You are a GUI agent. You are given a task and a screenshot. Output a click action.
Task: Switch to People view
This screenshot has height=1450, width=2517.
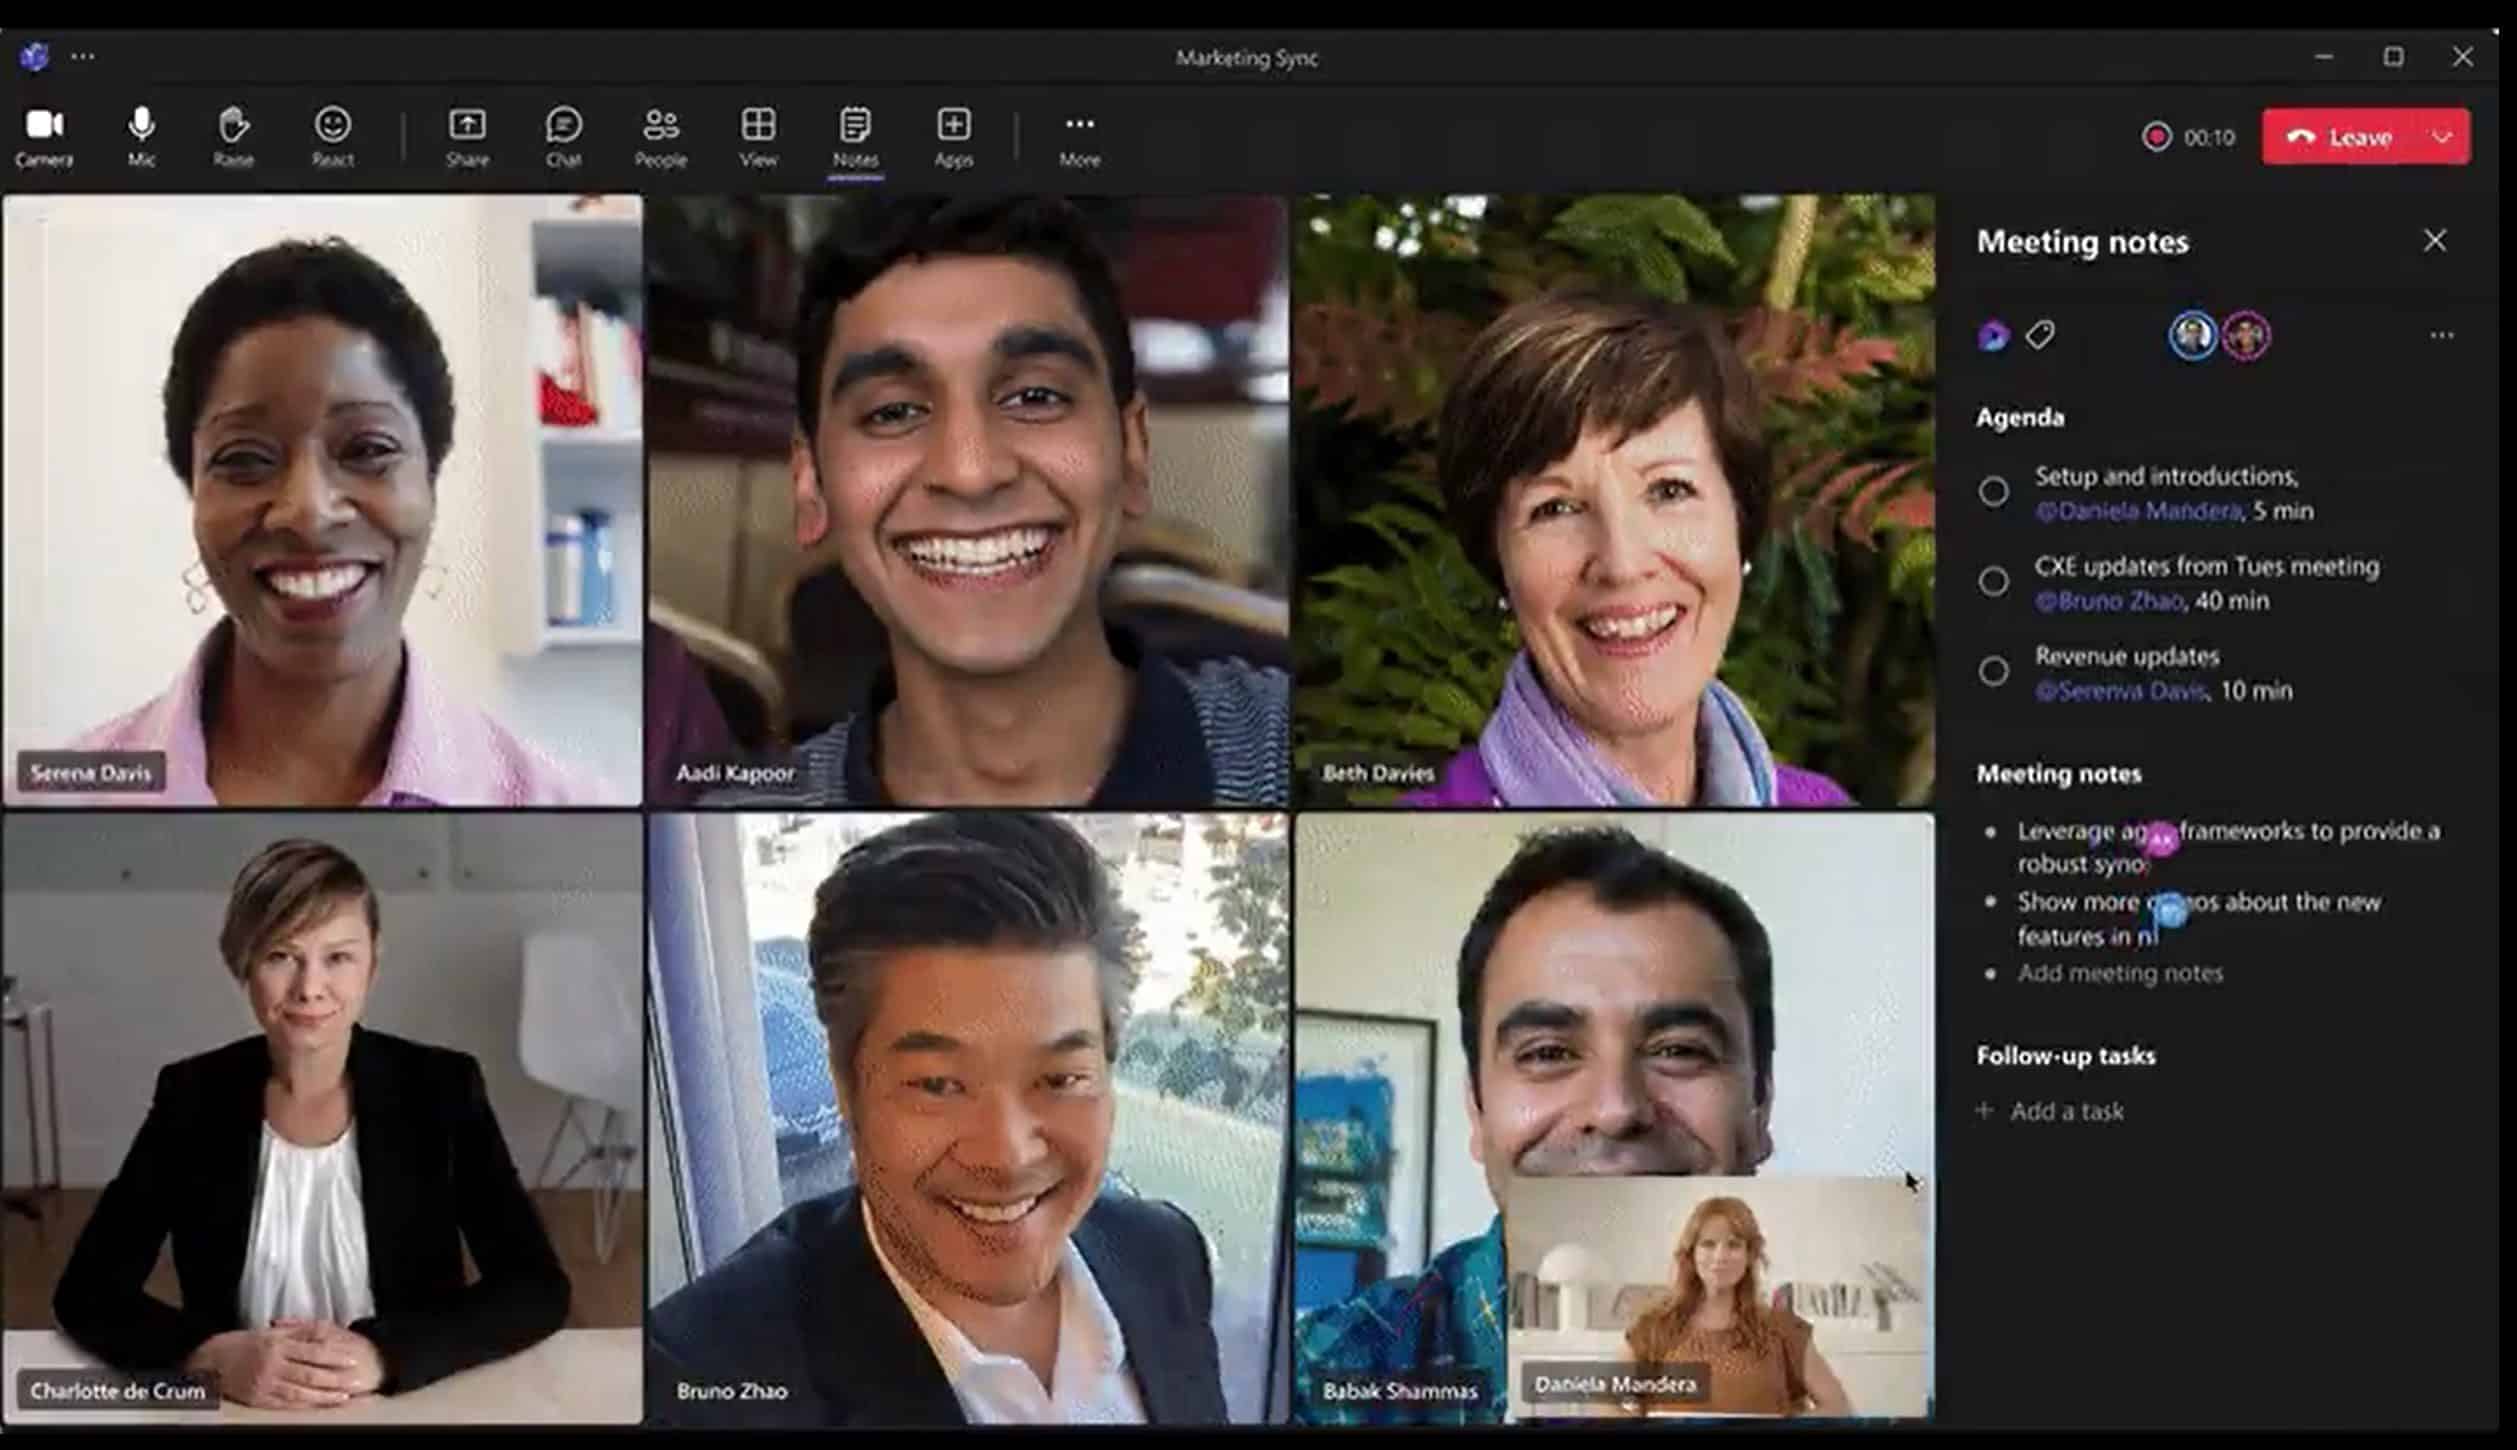tap(660, 137)
